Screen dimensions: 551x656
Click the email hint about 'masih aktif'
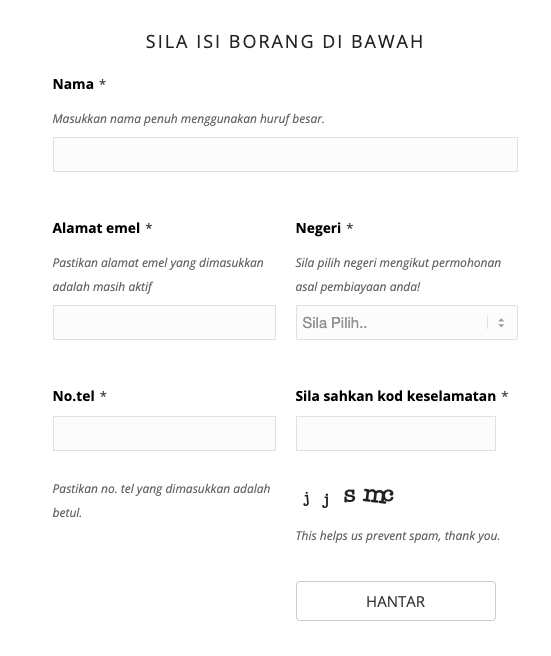click(x=158, y=274)
